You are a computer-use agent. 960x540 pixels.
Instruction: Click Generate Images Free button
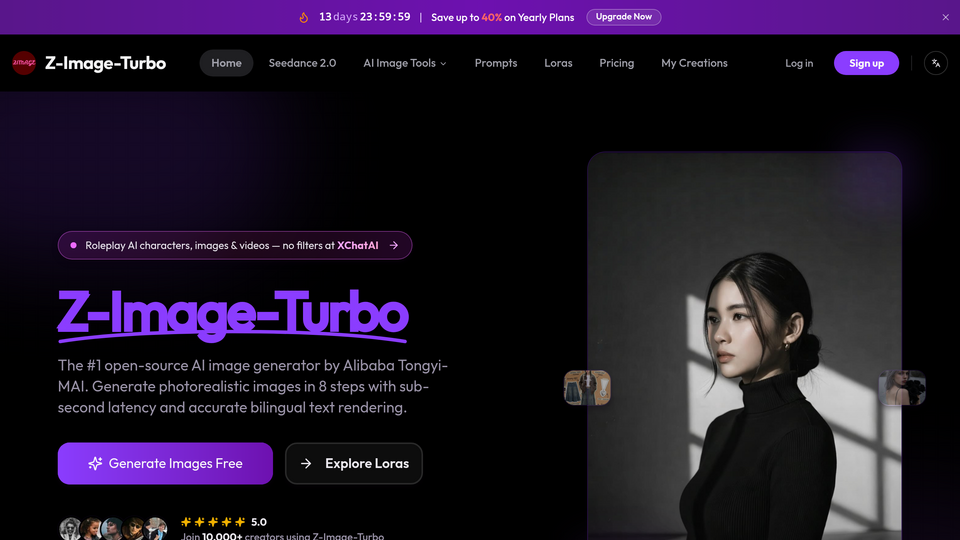coord(165,463)
